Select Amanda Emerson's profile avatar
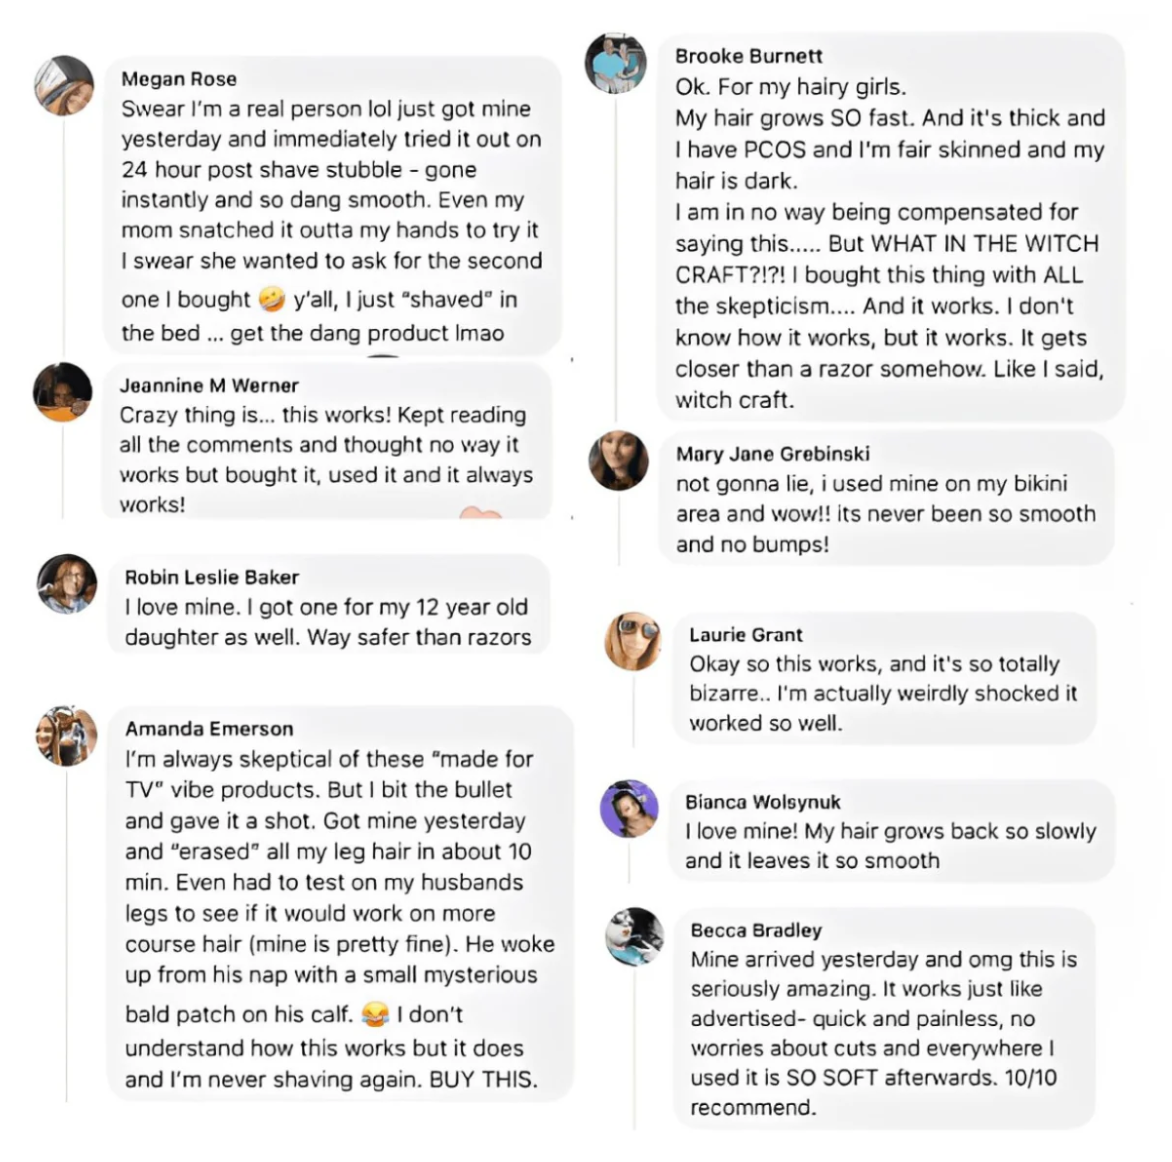 pyautogui.click(x=67, y=736)
